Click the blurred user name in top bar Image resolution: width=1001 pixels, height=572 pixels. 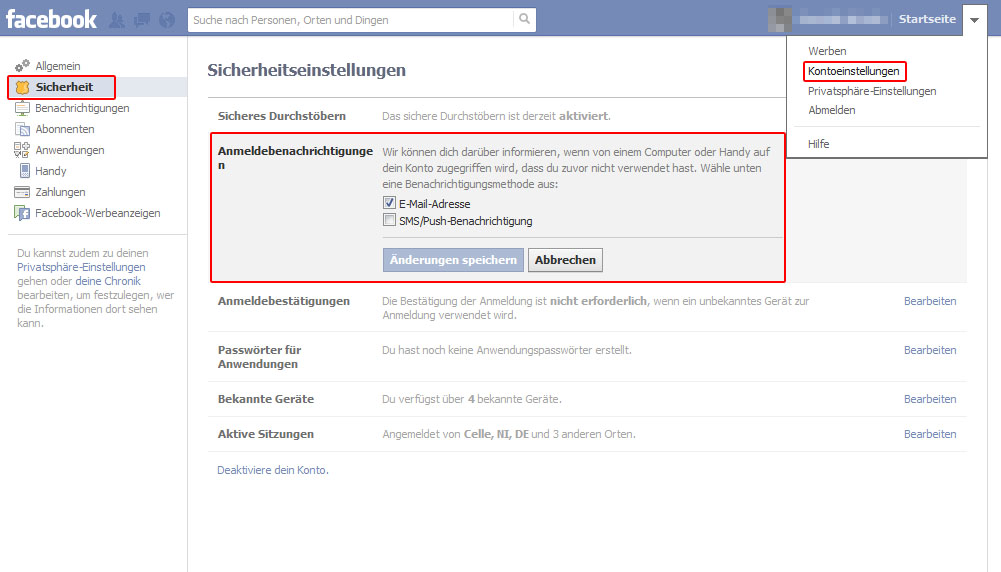[x=843, y=20]
